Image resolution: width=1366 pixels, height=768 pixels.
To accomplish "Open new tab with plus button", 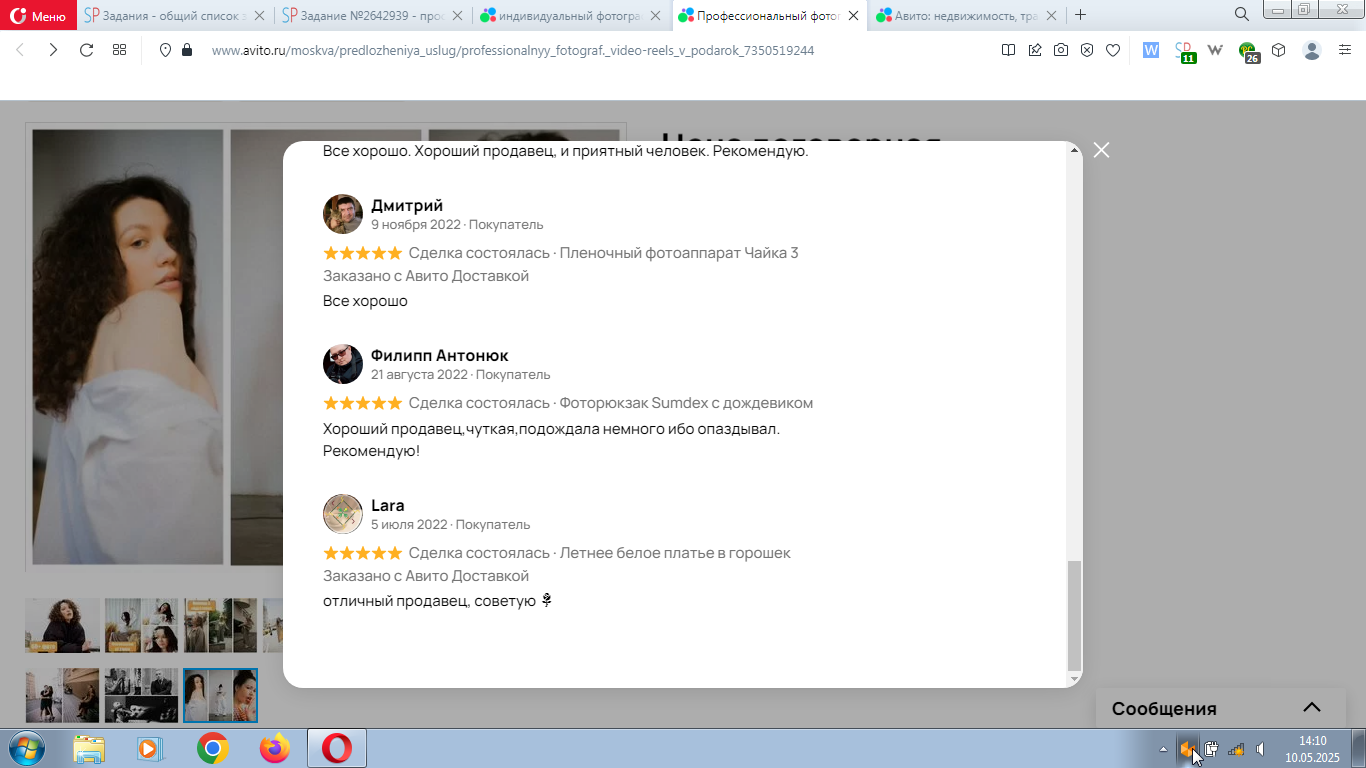I will pyautogui.click(x=1080, y=15).
